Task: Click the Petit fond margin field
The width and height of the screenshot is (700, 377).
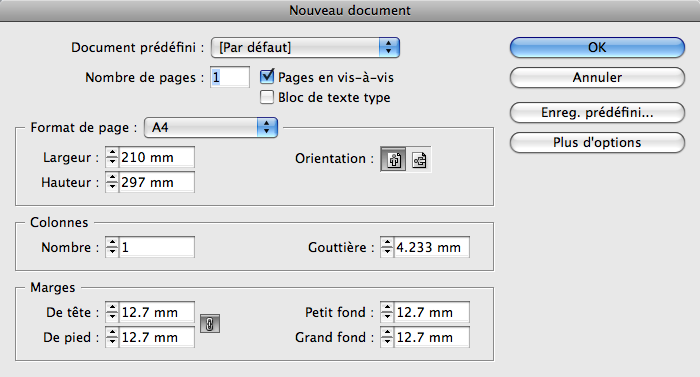Action: point(431,312)
